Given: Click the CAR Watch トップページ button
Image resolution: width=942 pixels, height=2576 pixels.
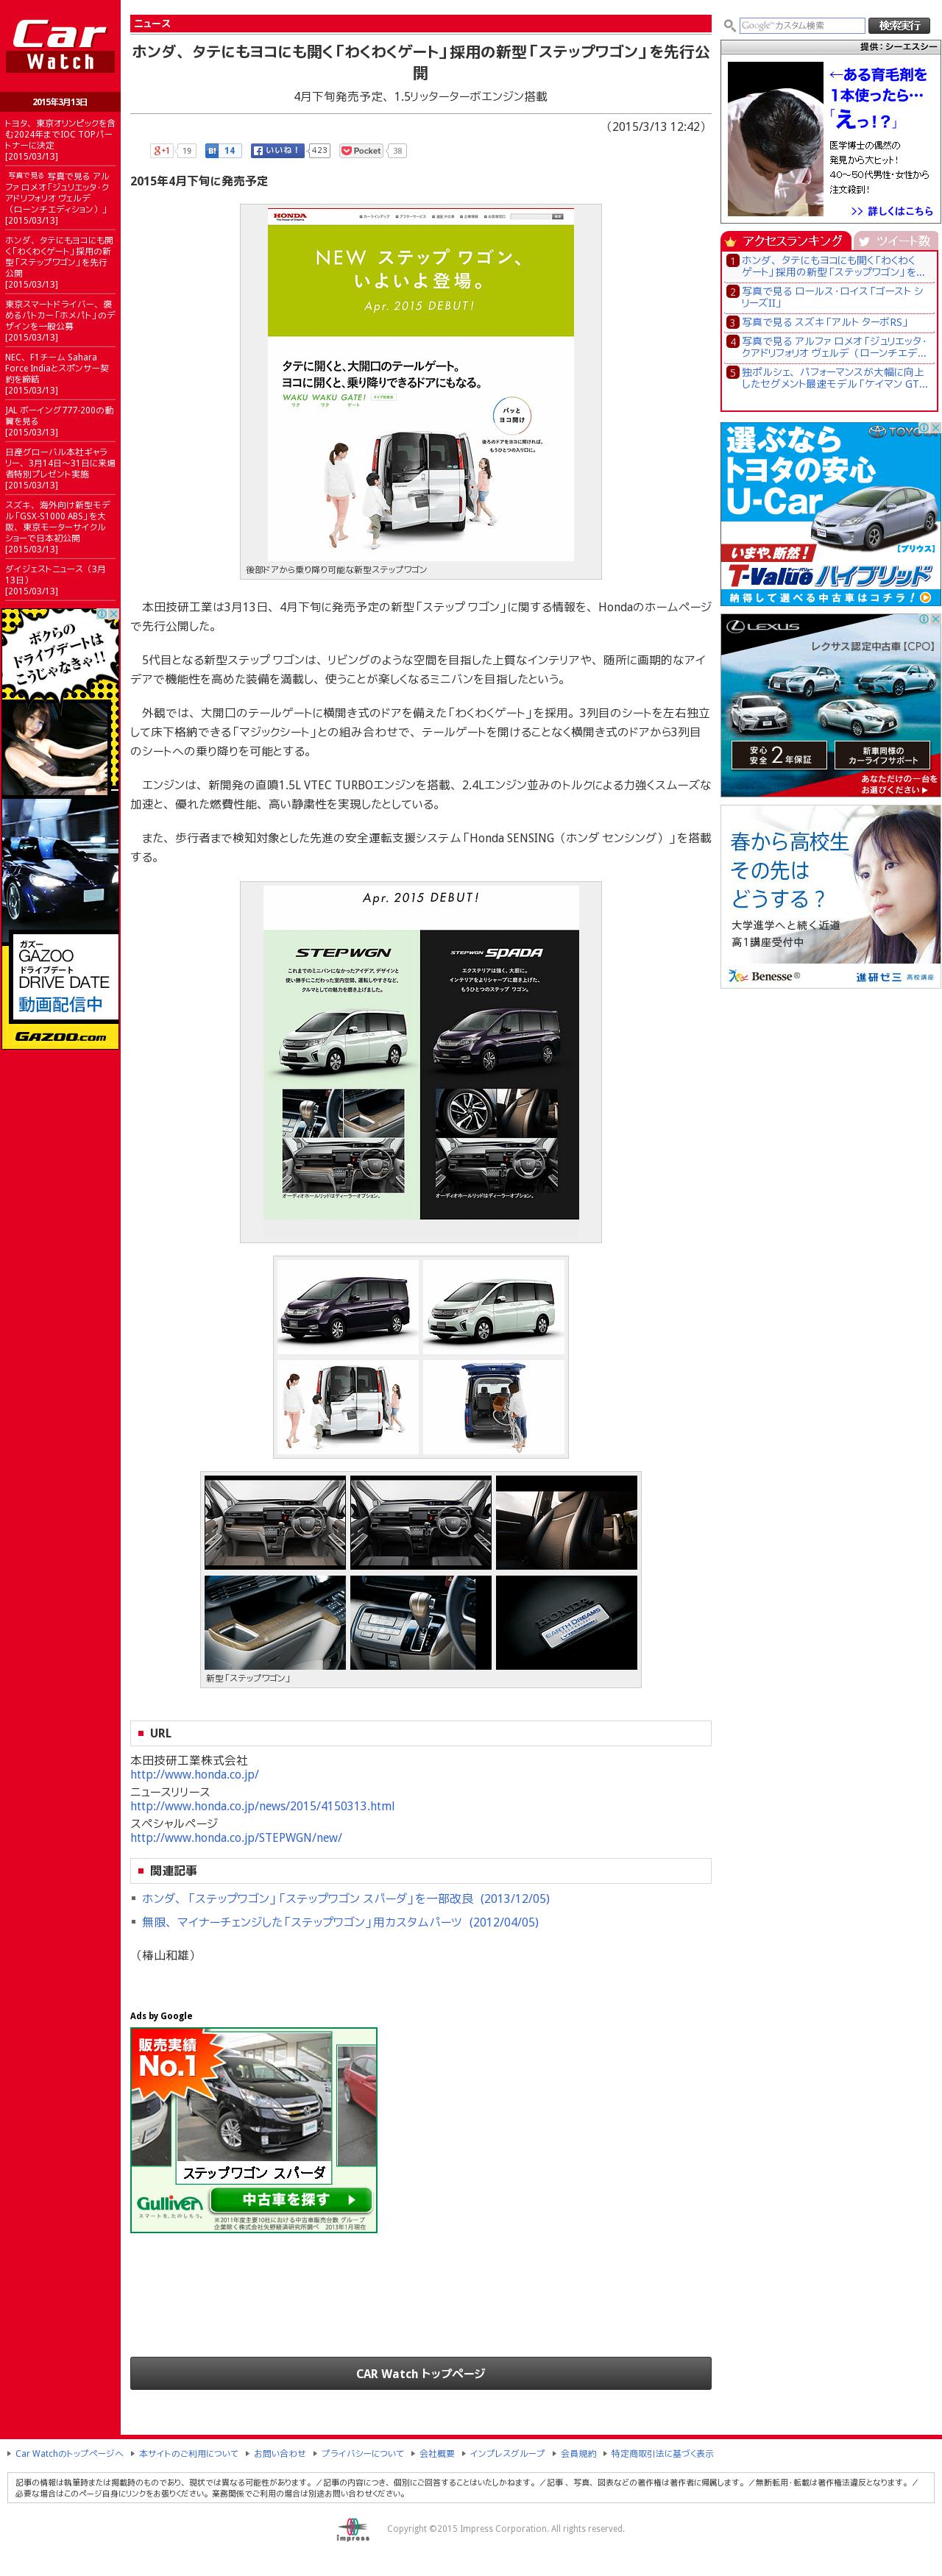Looking at the screenshot, I should click(x=420, y=2373).
